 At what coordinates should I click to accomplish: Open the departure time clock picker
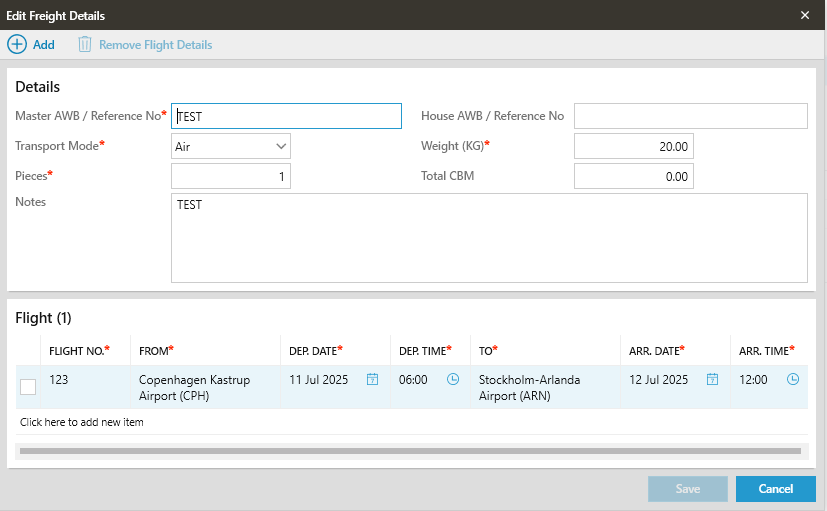[453, 380]
